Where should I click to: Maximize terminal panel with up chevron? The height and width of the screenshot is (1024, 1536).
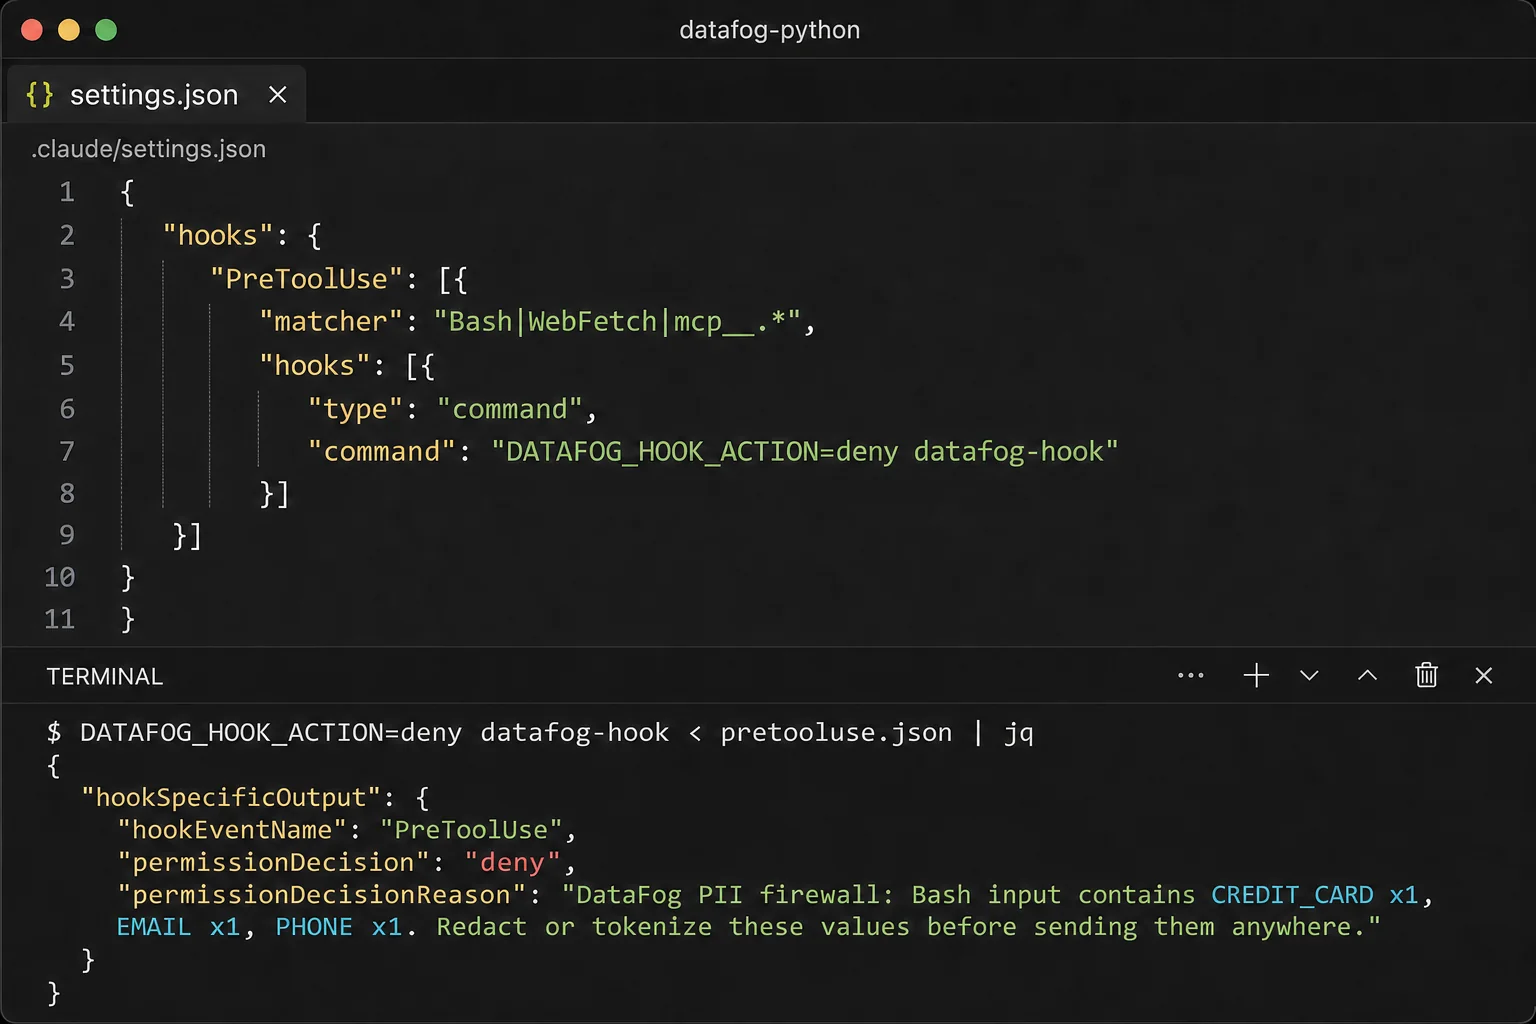coord(1367,676)
